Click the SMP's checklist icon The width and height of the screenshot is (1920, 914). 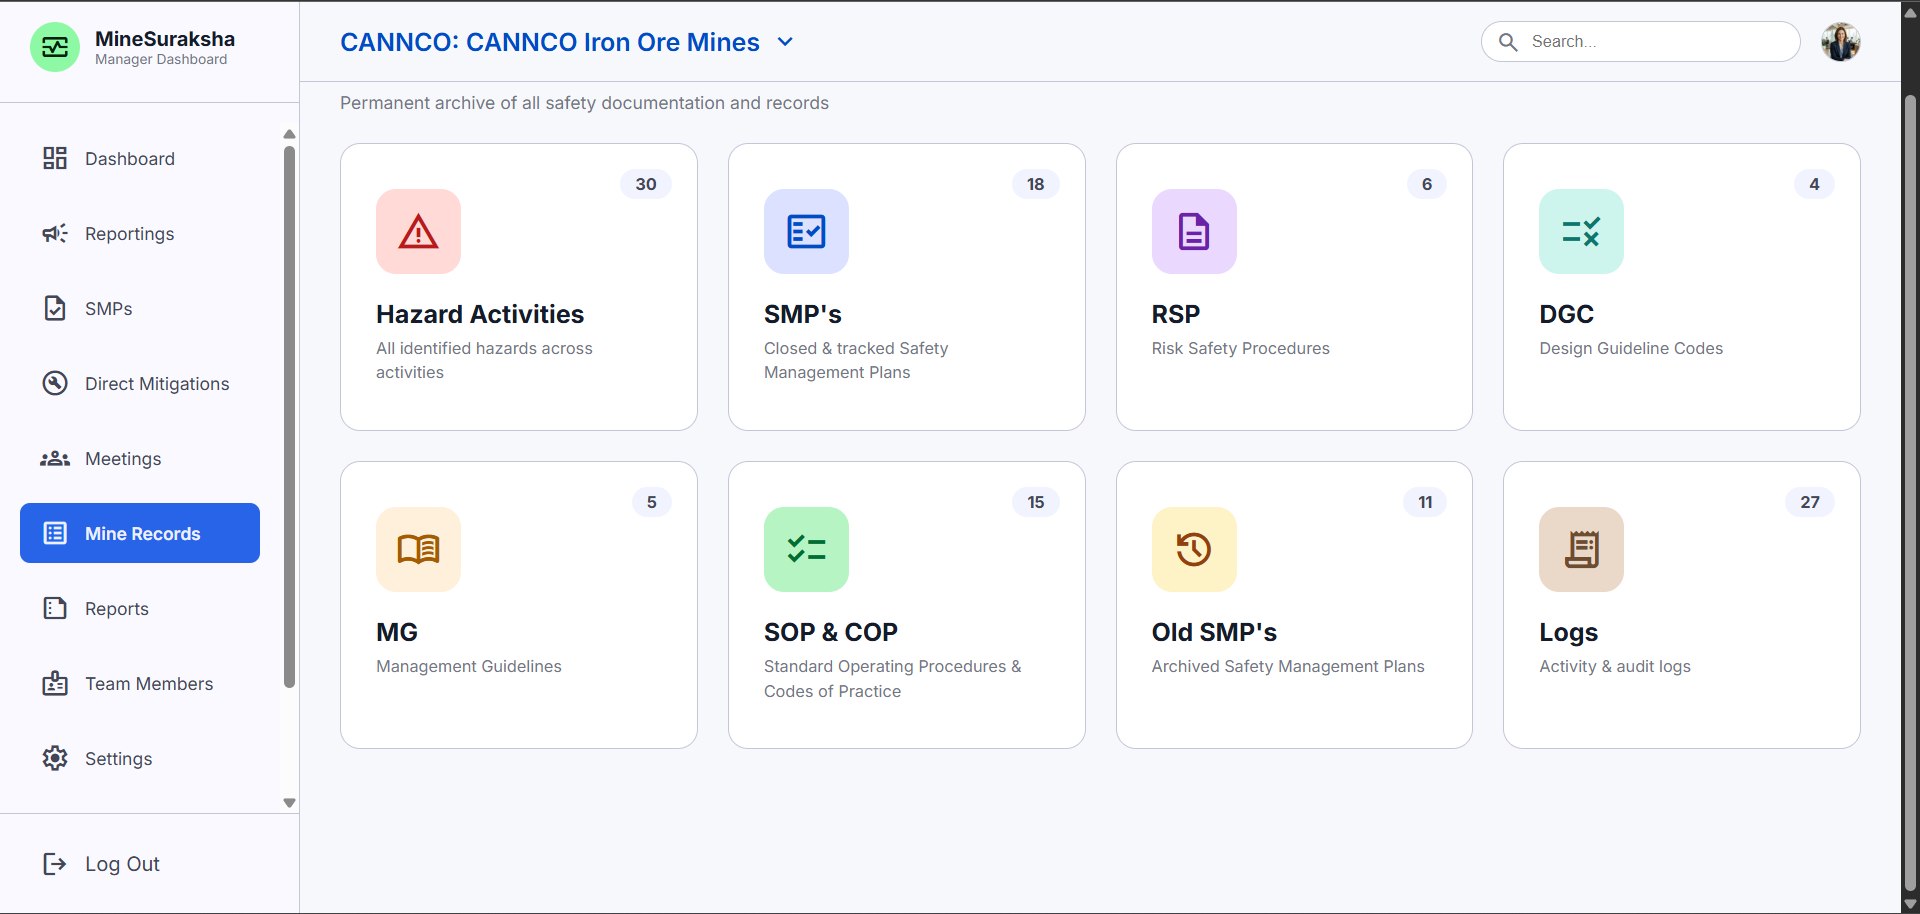(x=806, y=231)
